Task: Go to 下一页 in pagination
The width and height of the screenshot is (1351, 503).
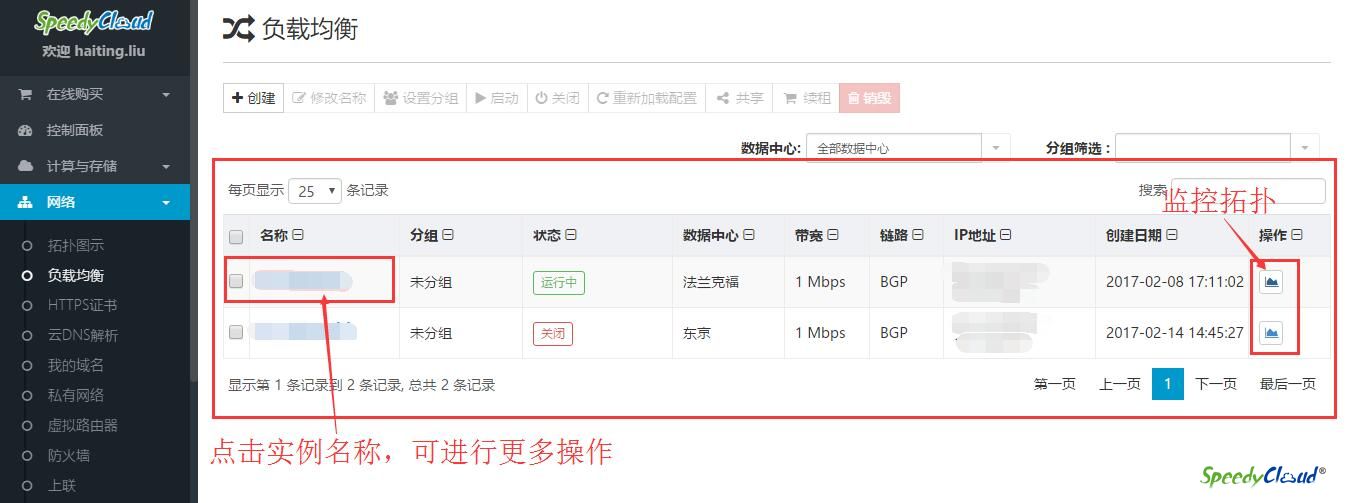Action: (1216, 384)
